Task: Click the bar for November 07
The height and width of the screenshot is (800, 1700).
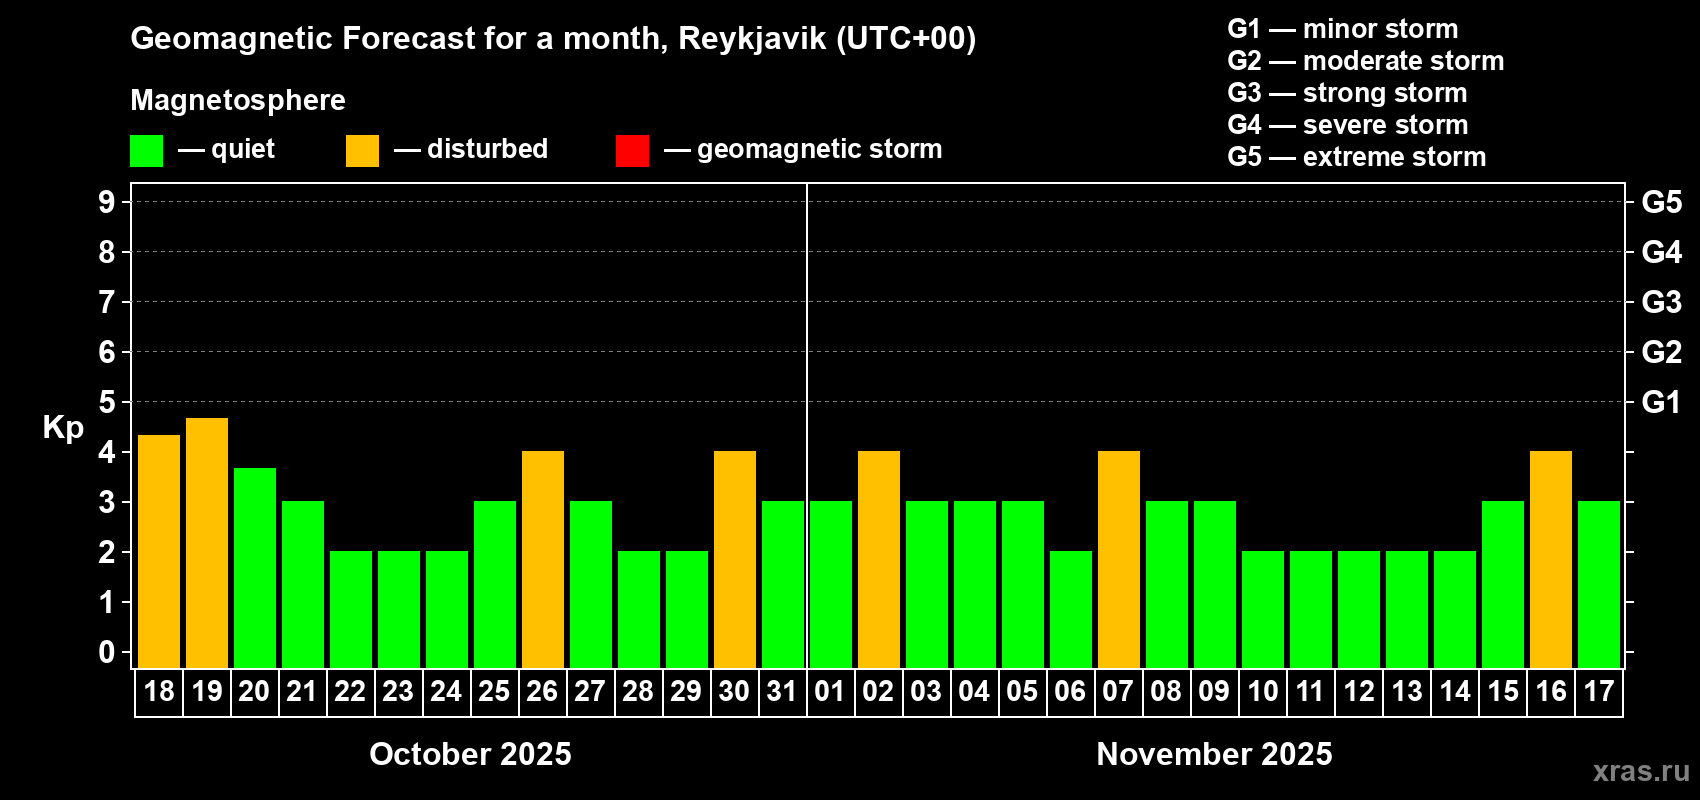Action: point(1119,559)
